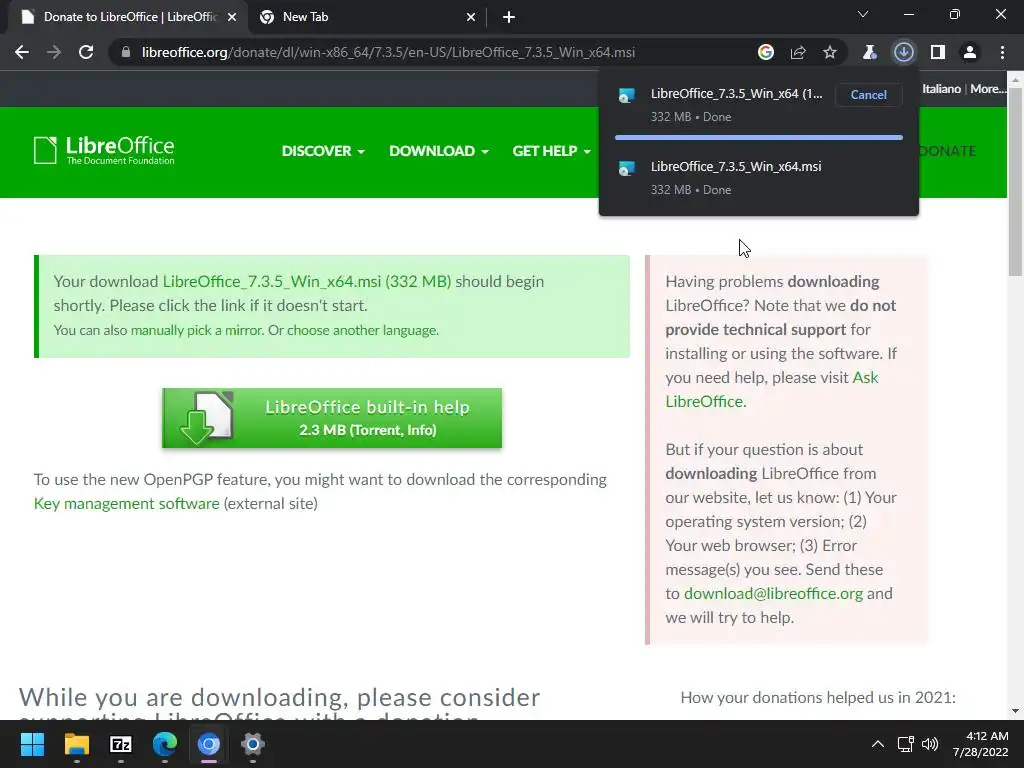Screen dimensions: 1024x768
Task: Open Microsoft Edge from taskbar
Action: click(165, 744)
